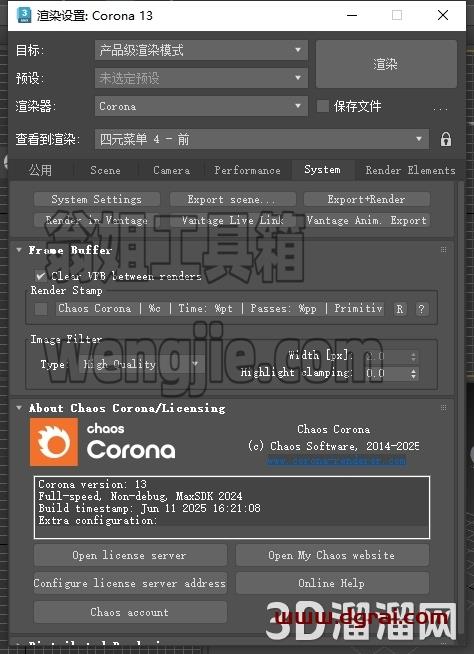The image size is (474, 654).
Task: Click the 'Extra configuration:' text line
Action: tap(98, 520)
